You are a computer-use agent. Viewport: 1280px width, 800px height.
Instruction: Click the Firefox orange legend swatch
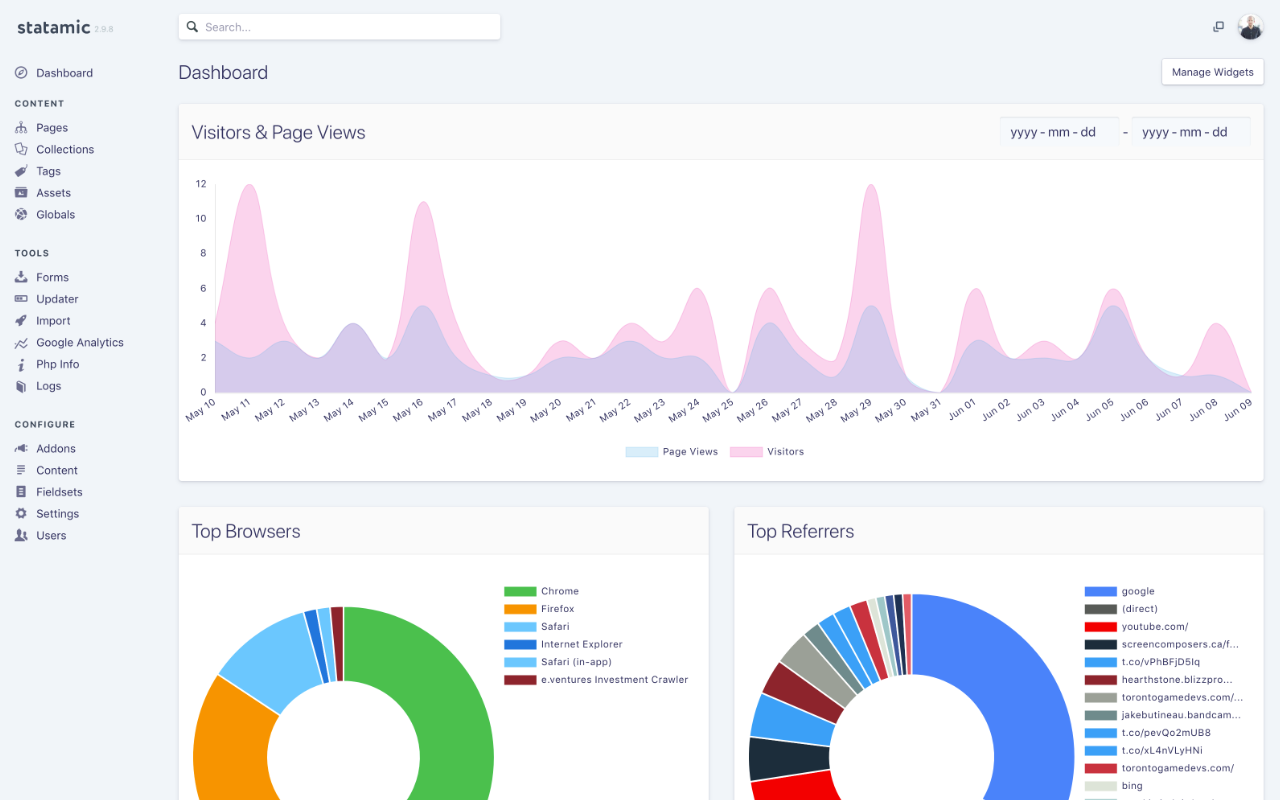[x=520, y=609]
